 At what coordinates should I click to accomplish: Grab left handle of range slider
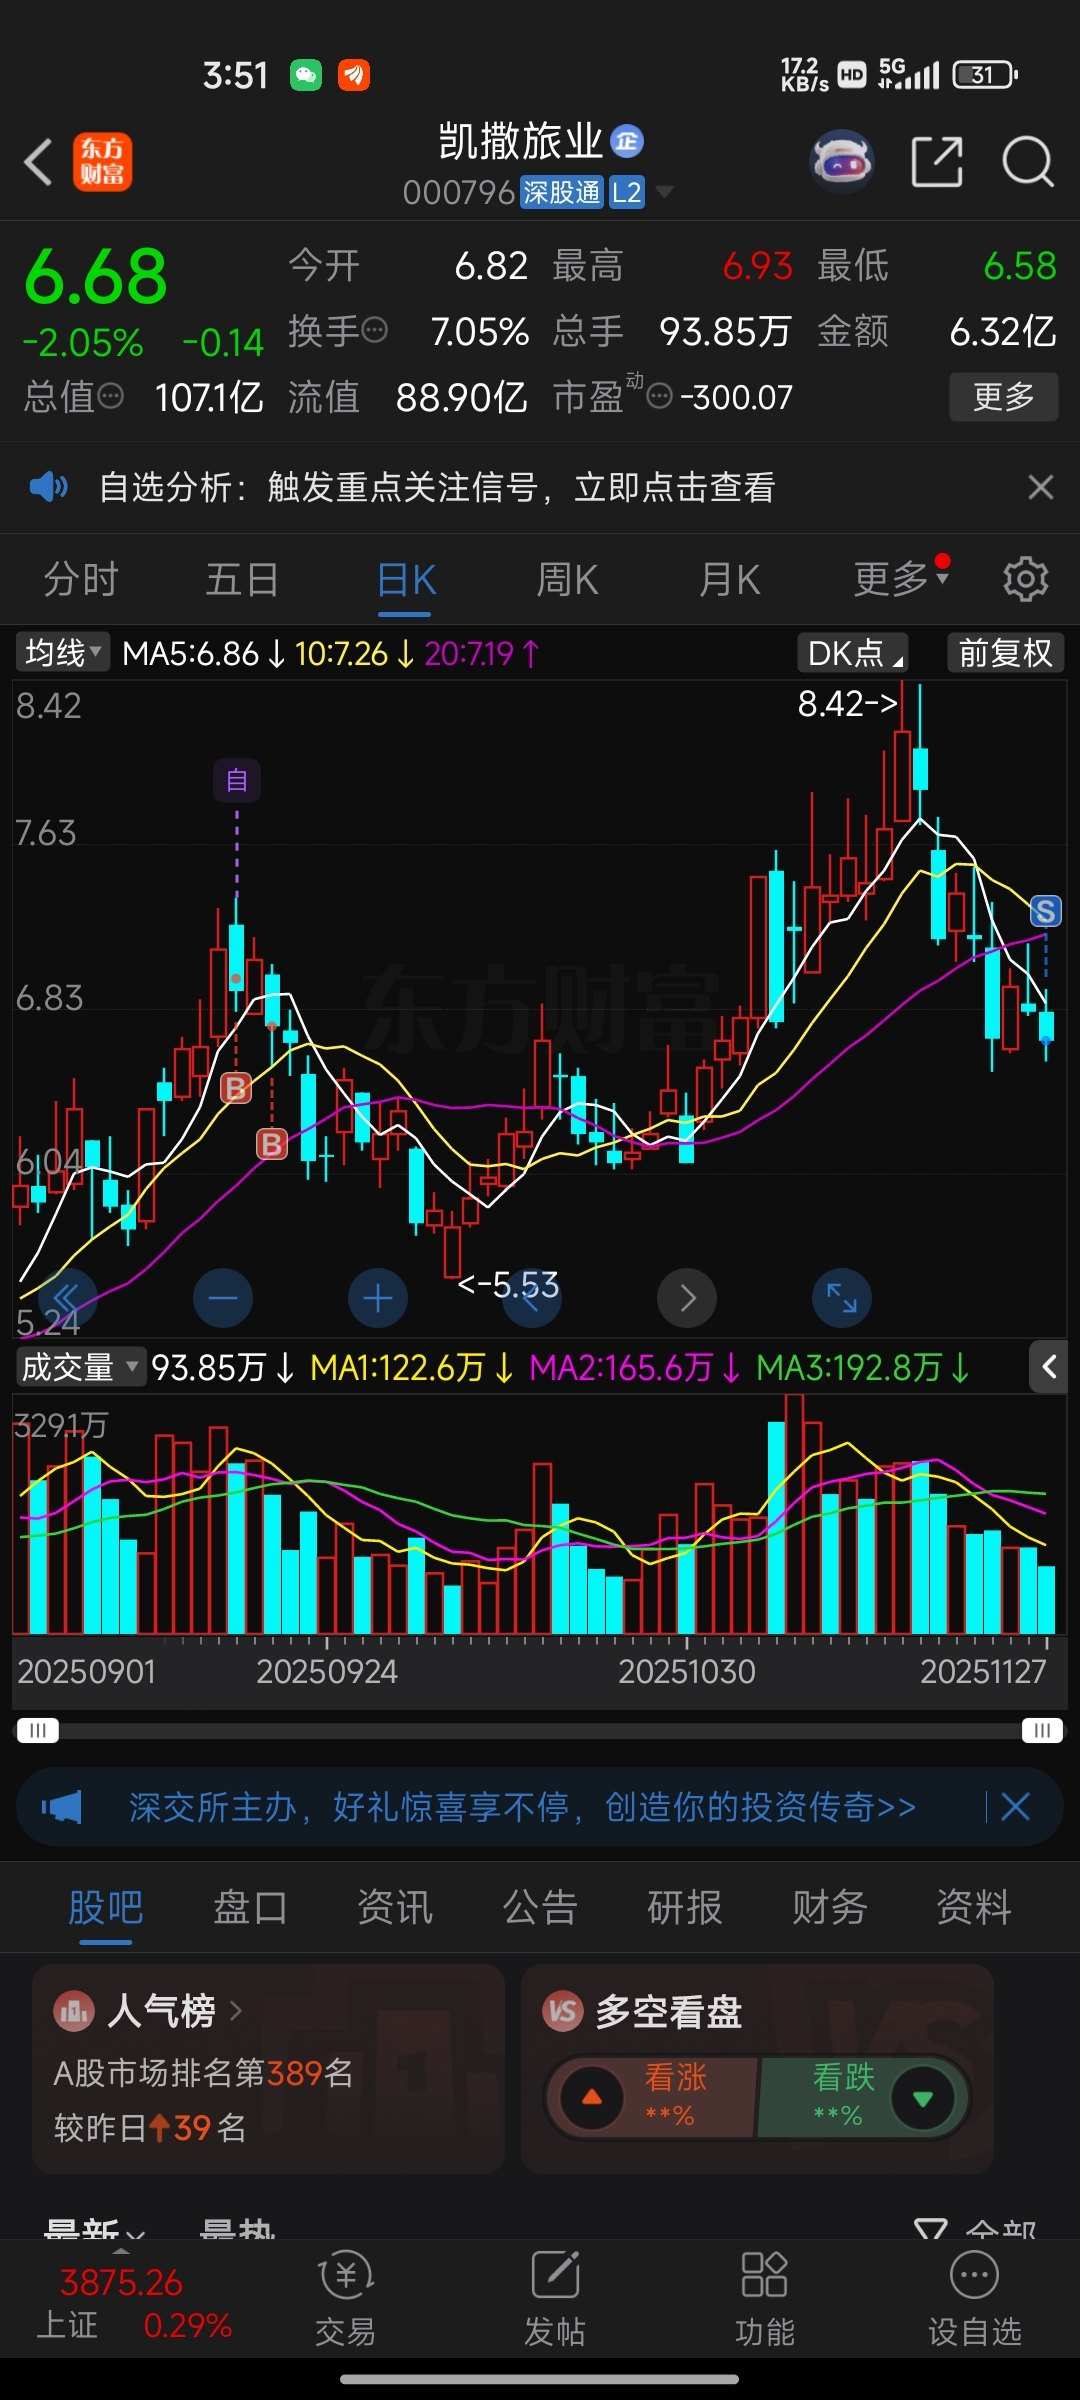click(x=37, y=1731)
